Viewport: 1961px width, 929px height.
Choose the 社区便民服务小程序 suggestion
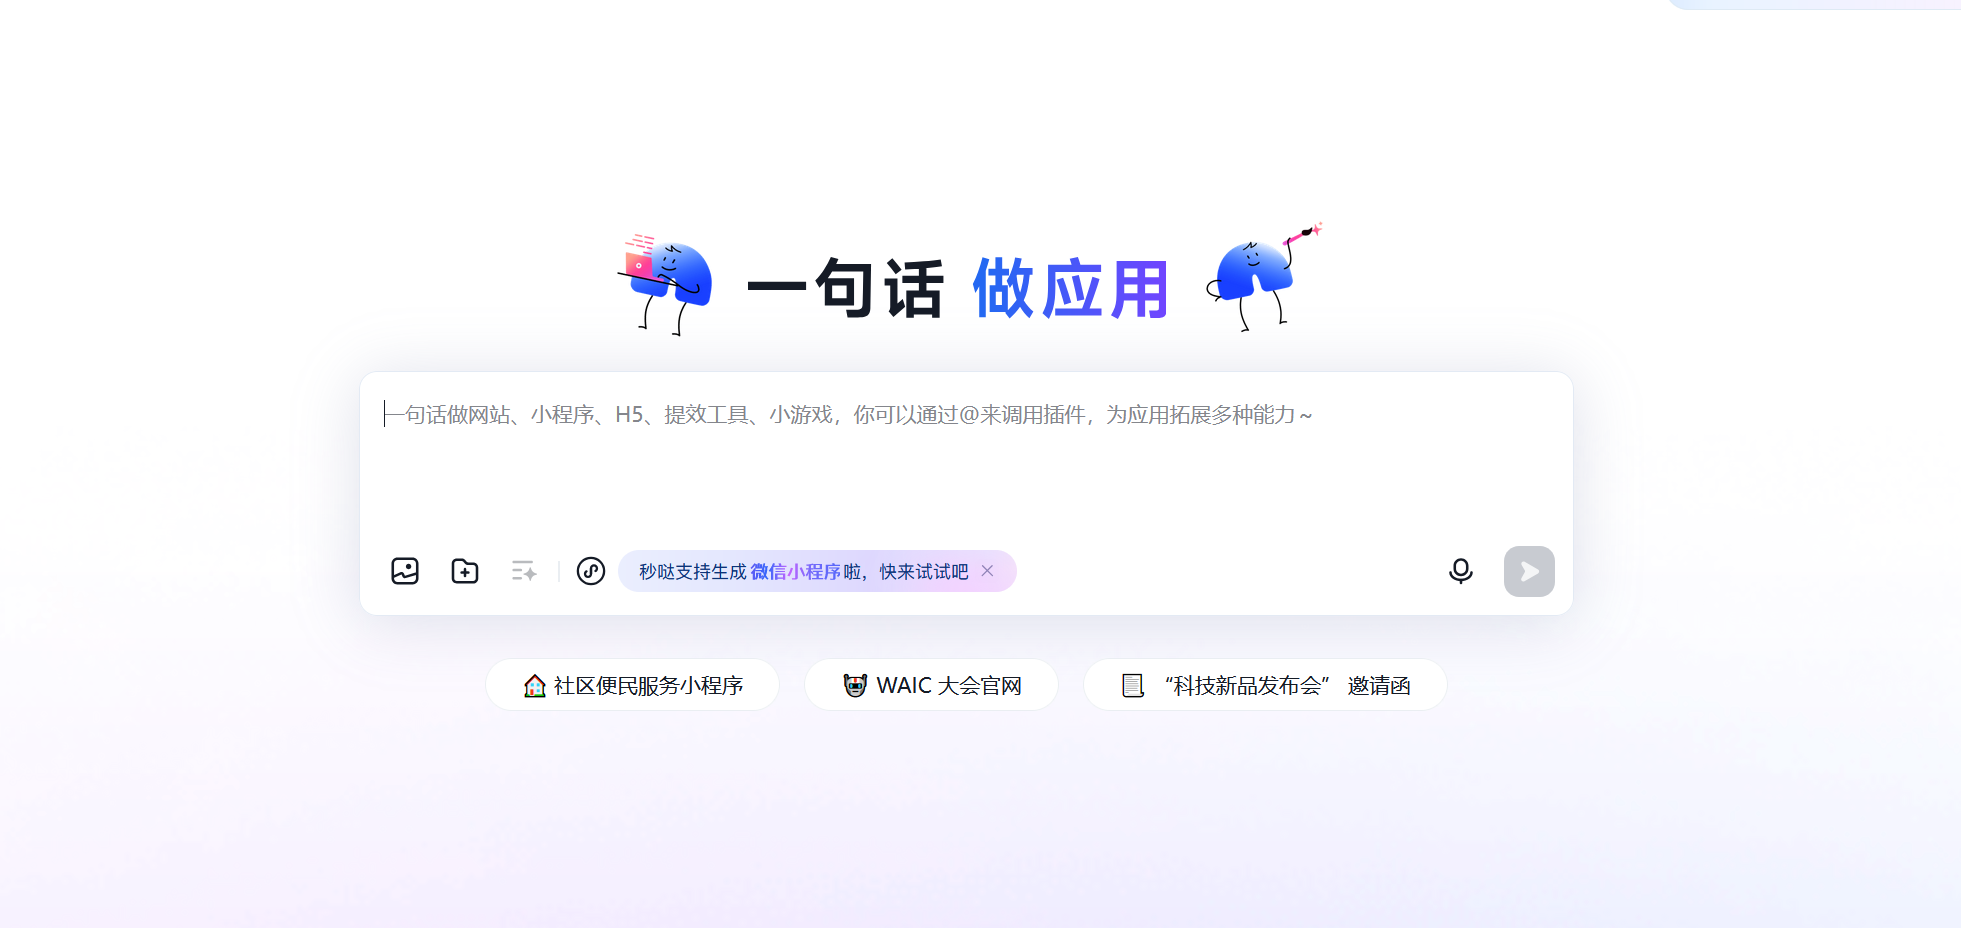pos(632,685)
